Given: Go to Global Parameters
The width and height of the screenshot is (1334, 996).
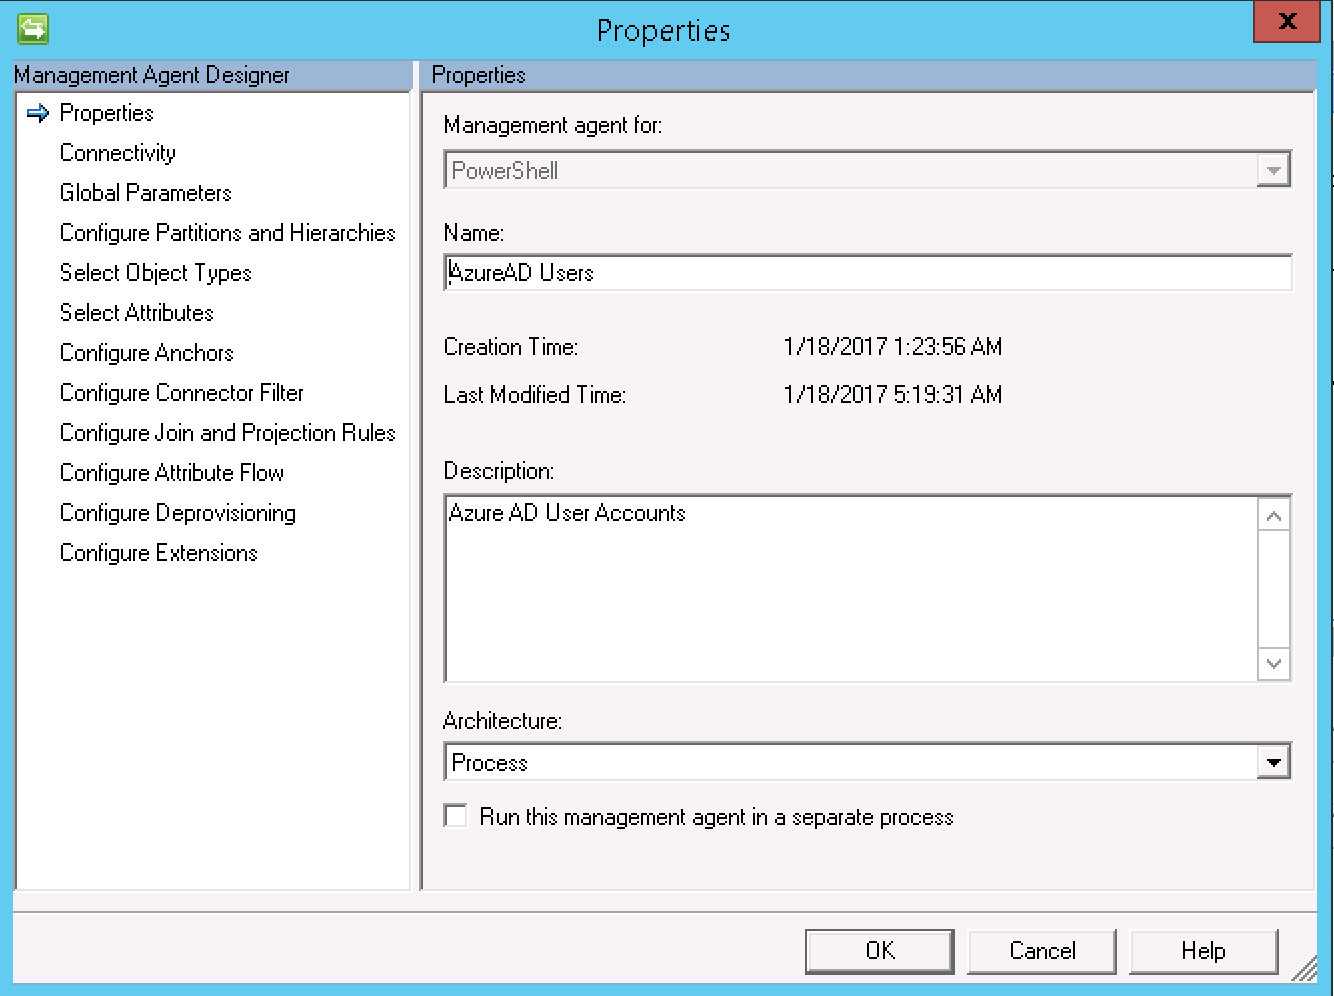Looking at the screenshot, I should click(146, 193).
